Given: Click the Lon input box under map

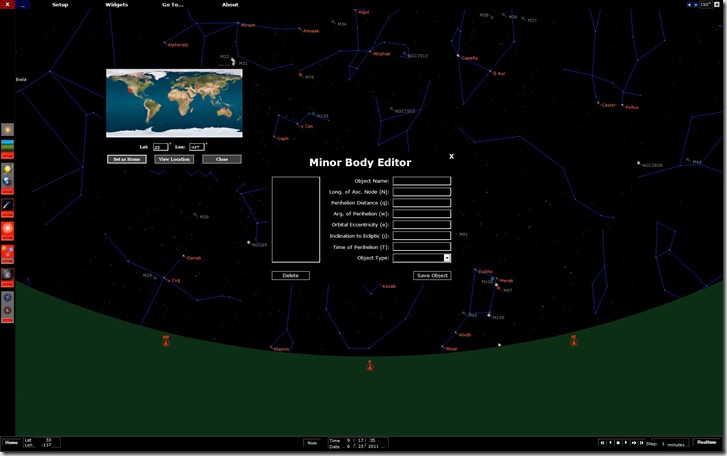Looking at the screenshot, I should tap(197, 147).
